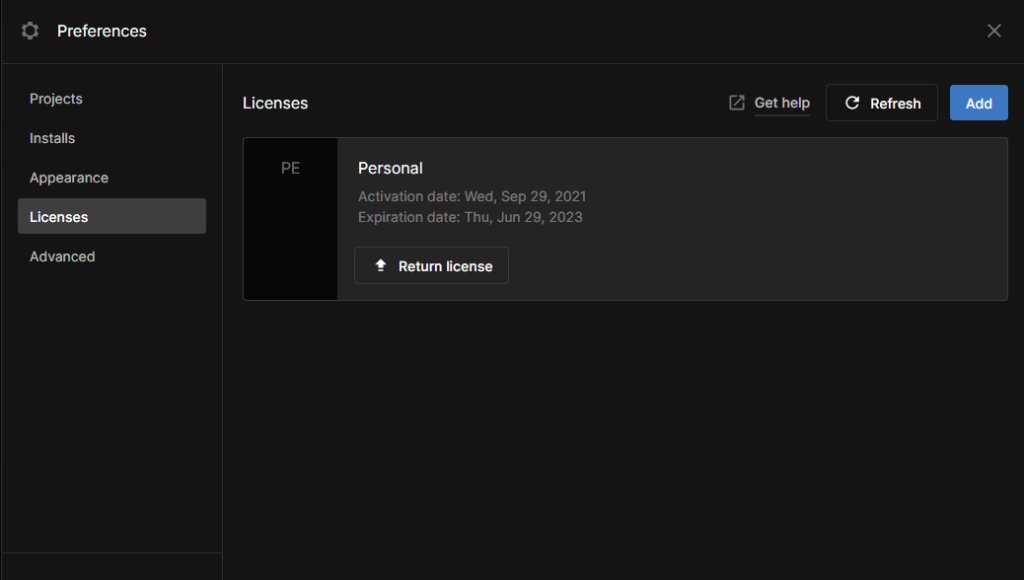Click the Preferences gear icon
The image size is (1024, 580).
coord(30,31)
